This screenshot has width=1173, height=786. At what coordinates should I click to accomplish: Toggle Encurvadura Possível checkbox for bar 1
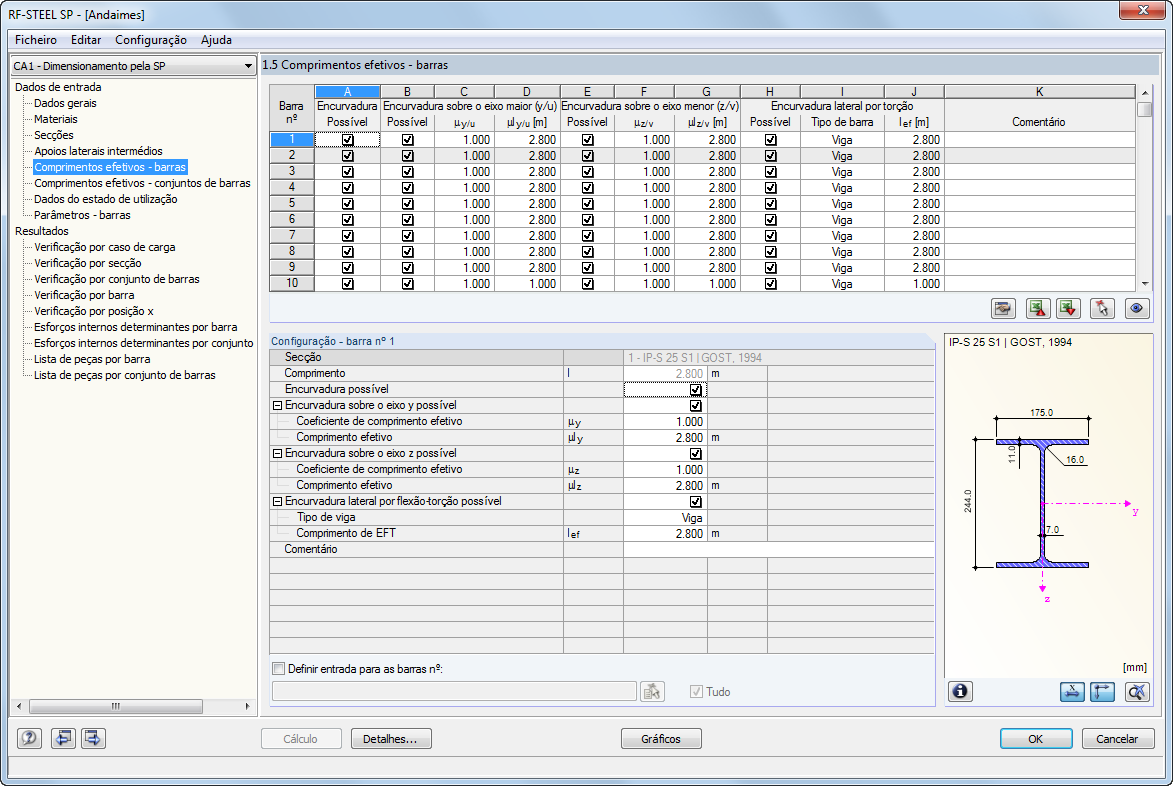coord(347,140)
